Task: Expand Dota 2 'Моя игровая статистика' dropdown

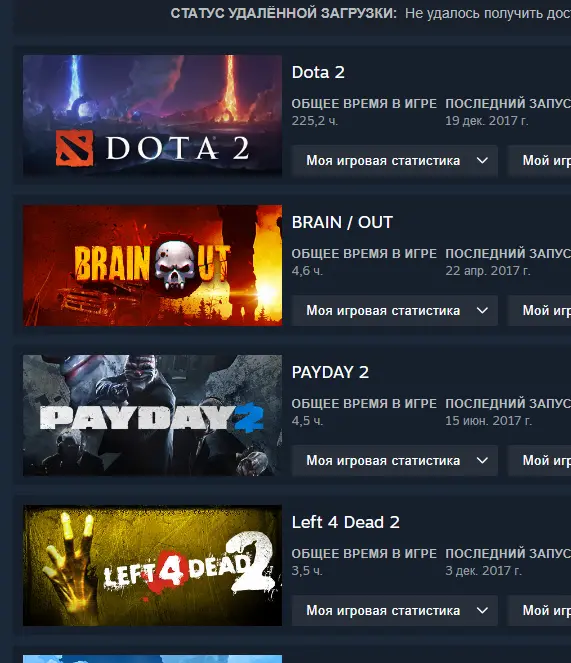Action: click(395, 161)
